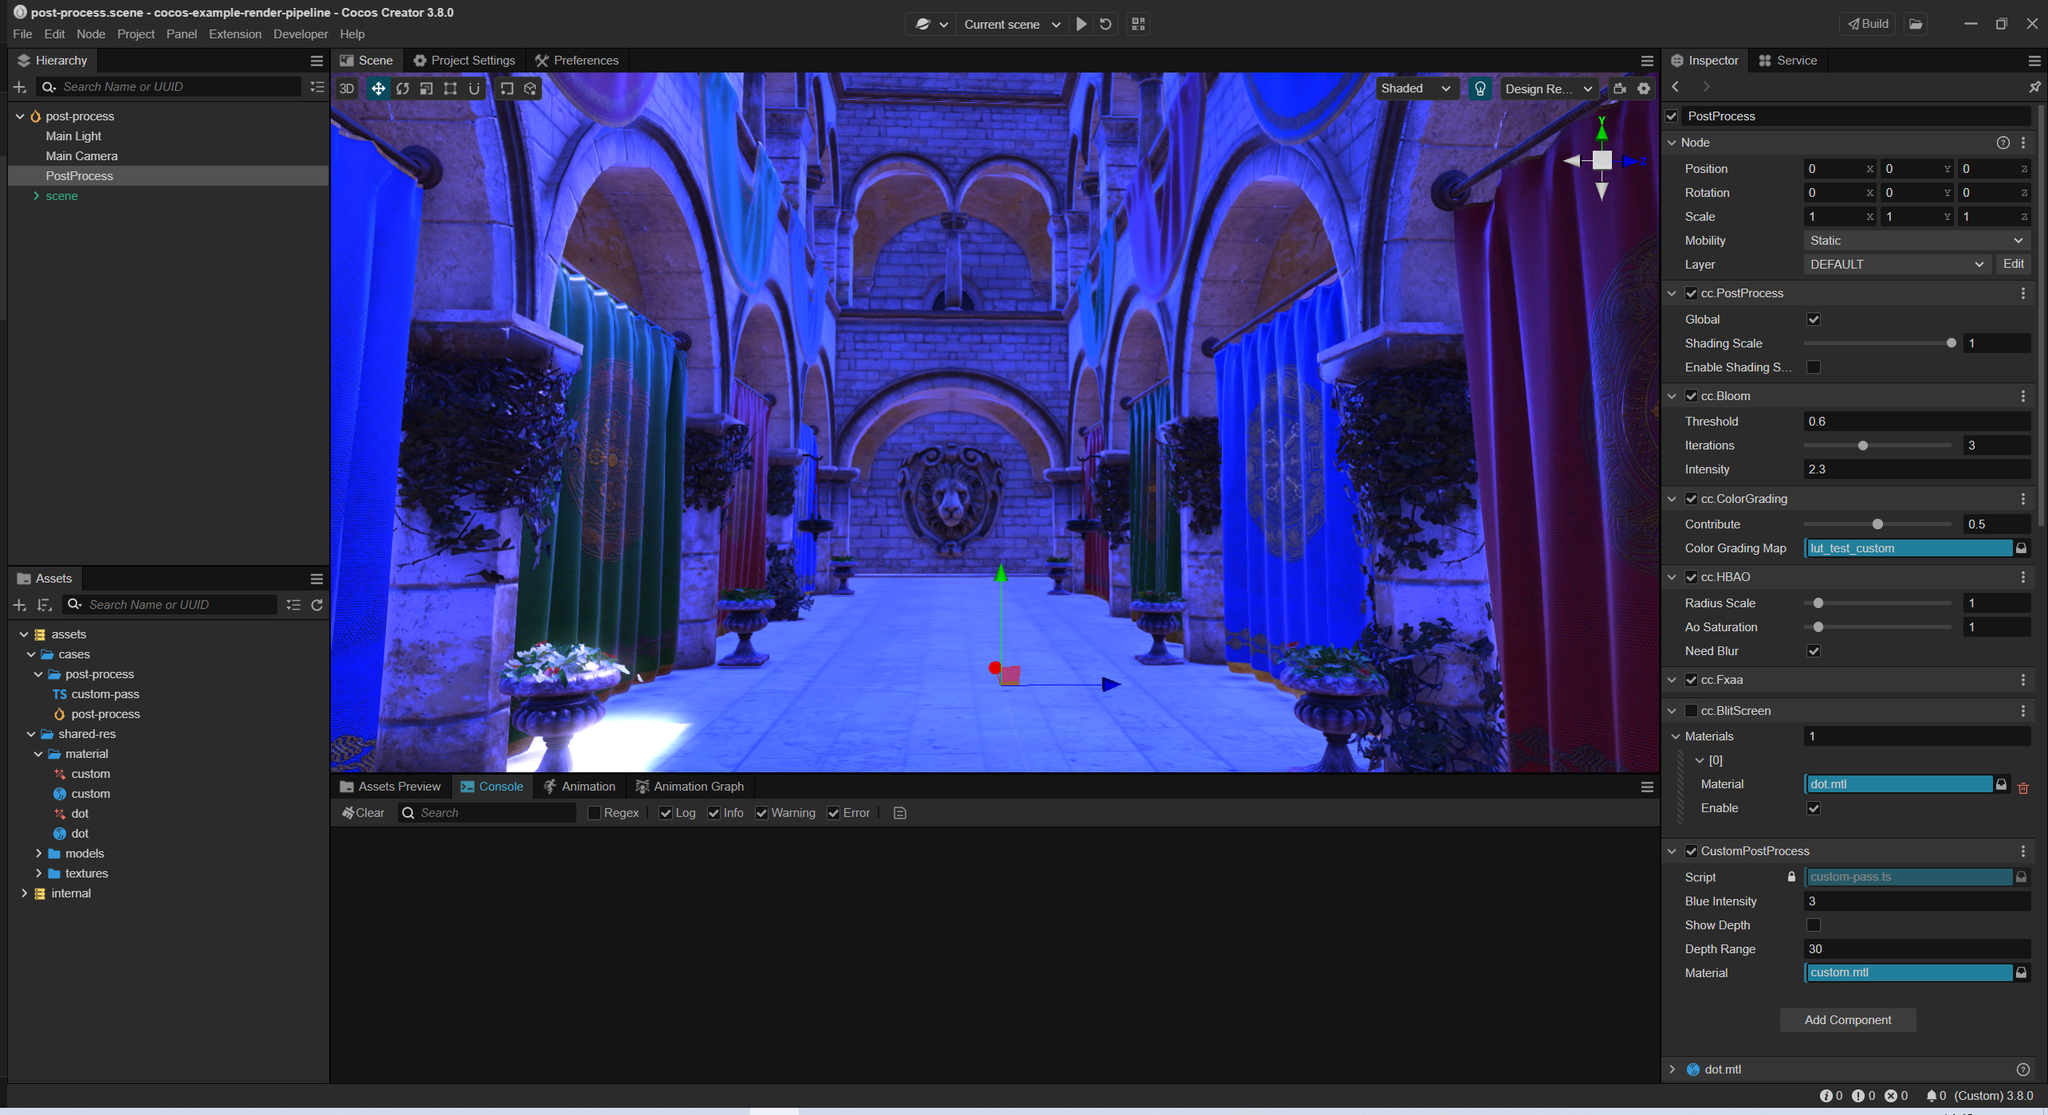
Task: Switch to Assets Preview tab
Action: [x=390, y=787]
